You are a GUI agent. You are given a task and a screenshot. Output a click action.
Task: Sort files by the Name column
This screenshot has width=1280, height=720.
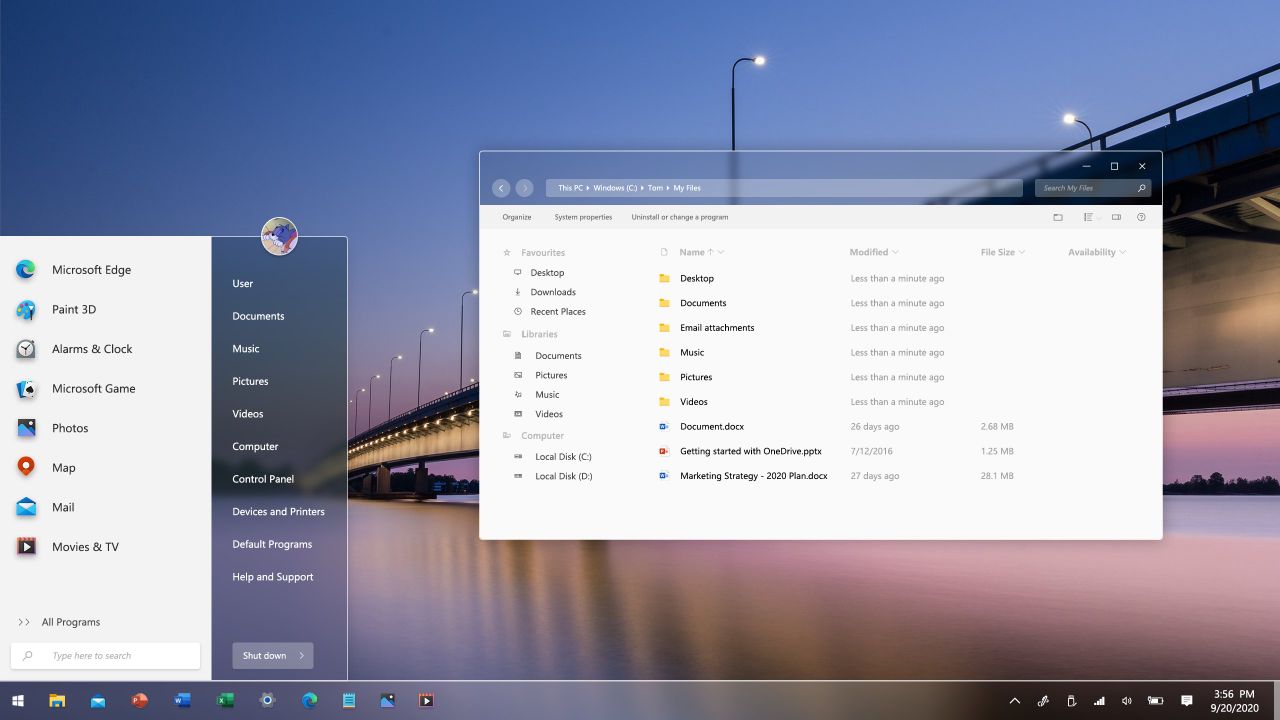[x=692, y=252]
